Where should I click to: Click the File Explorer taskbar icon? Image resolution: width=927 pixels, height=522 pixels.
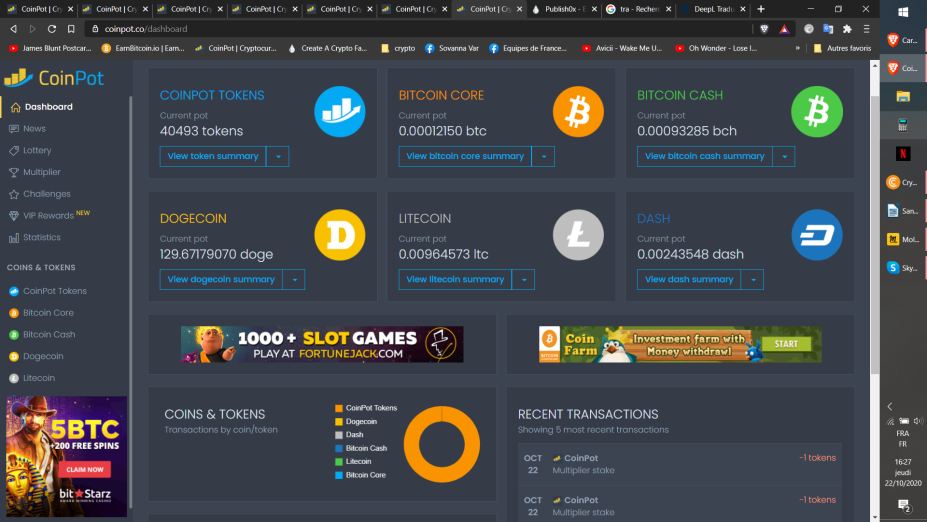[903, 96]
